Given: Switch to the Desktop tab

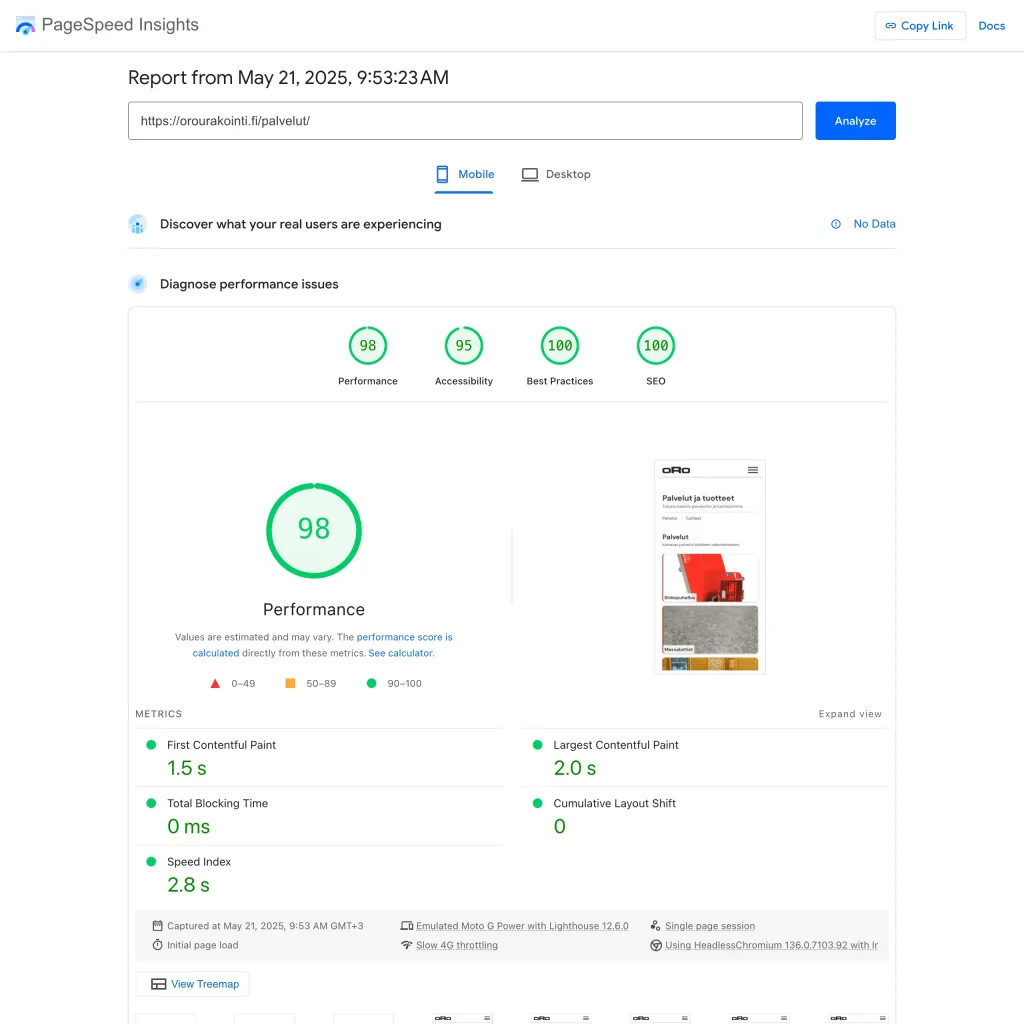Looking at the screenshot, I should pyautogui.click(x=556, y=173).
